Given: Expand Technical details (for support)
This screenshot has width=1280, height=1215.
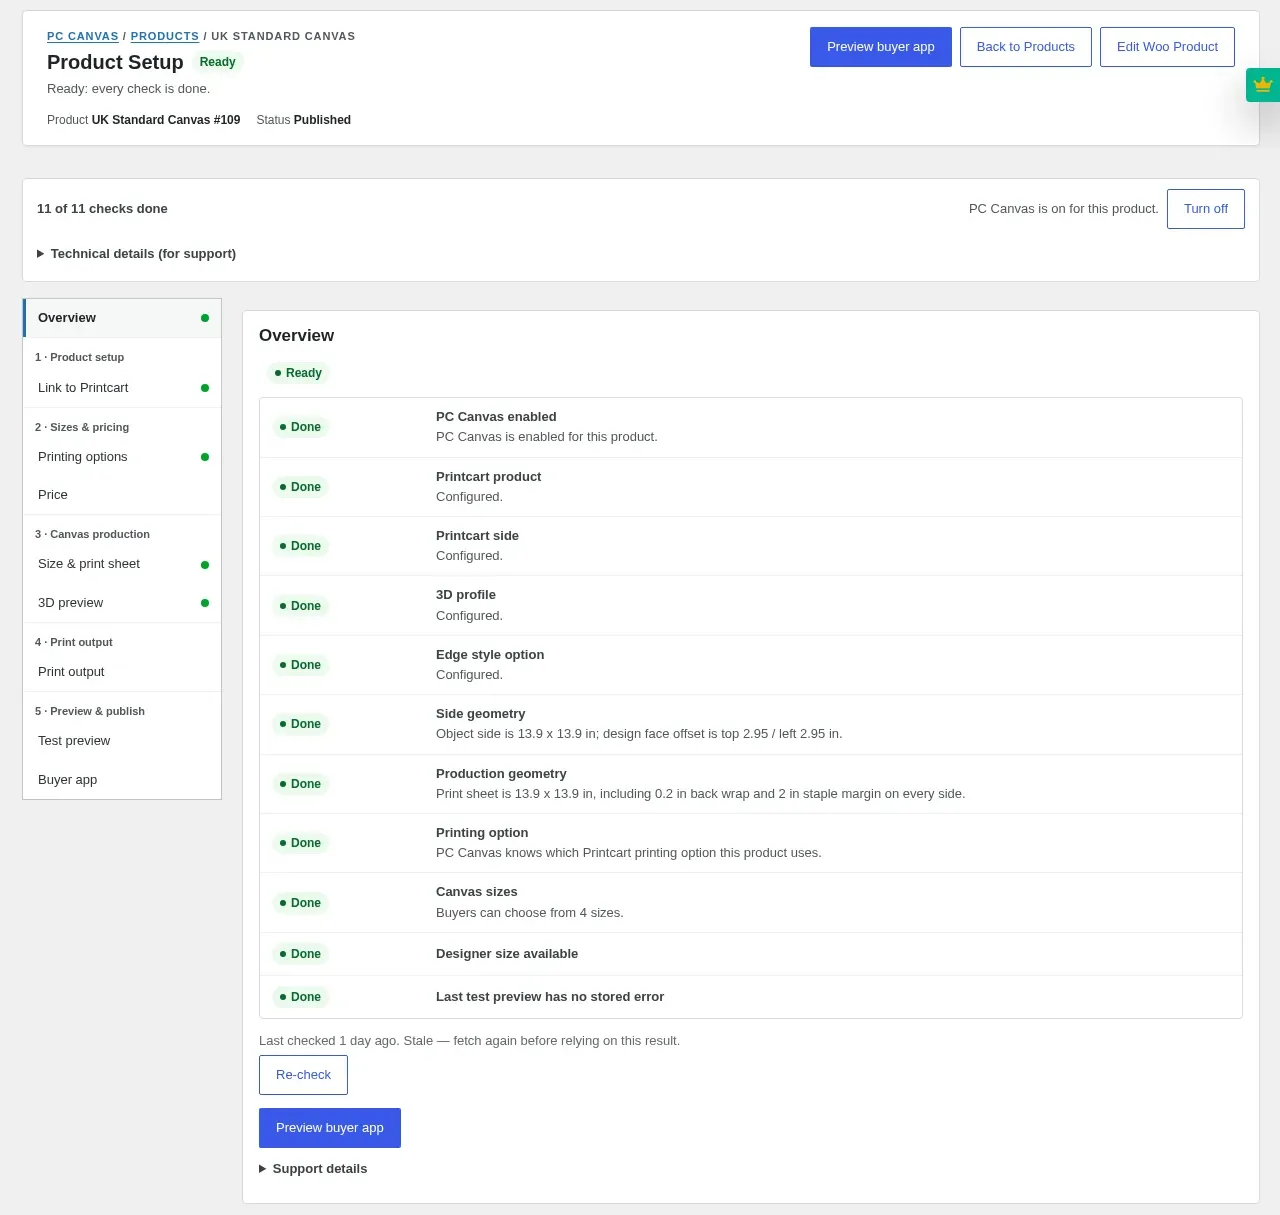Looking at the screenshot, I should coord(137,254).
